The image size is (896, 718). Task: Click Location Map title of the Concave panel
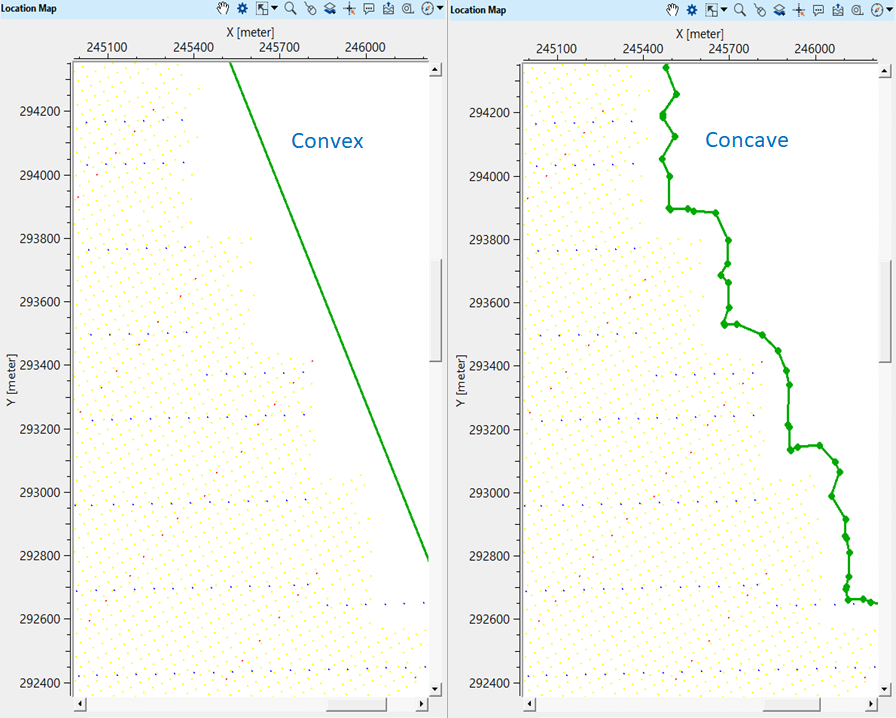point(478,10)
